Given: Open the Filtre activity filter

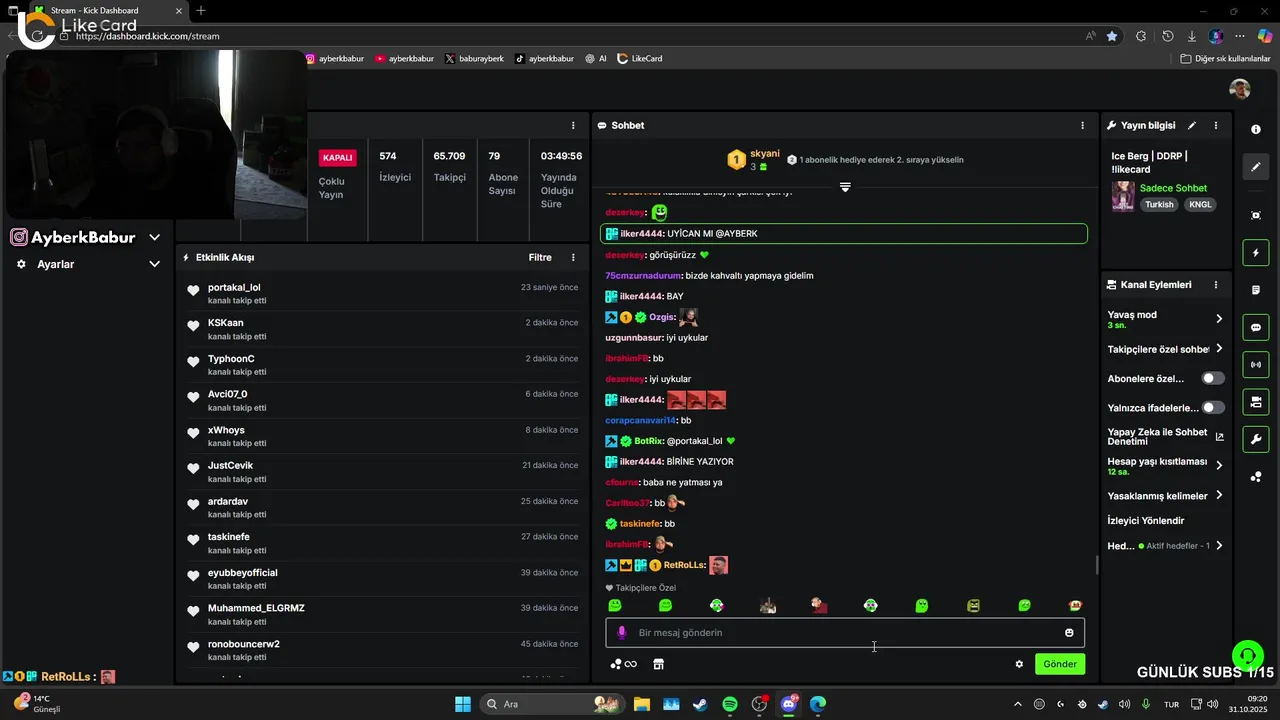Looking at the screenshot, I should [x=540, y=257].
